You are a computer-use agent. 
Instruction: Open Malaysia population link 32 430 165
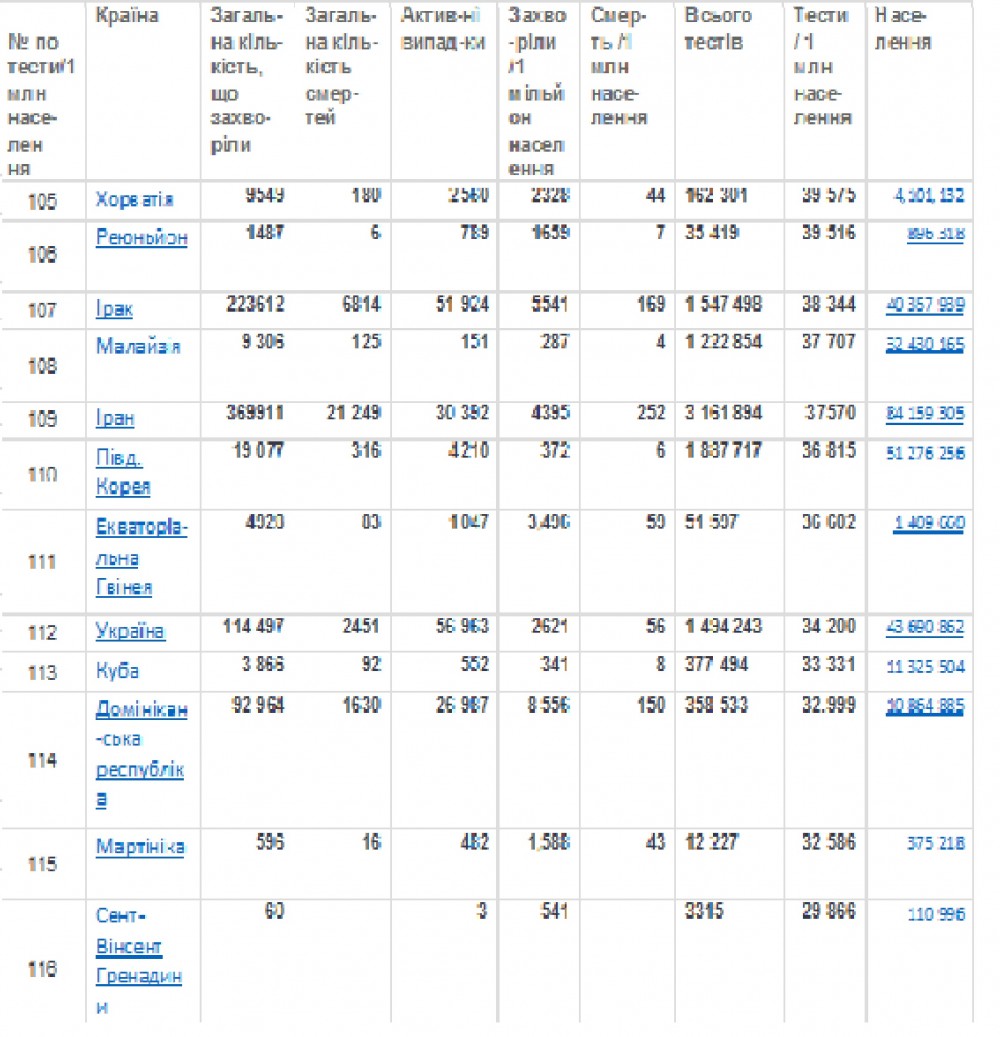coord(925,344)
